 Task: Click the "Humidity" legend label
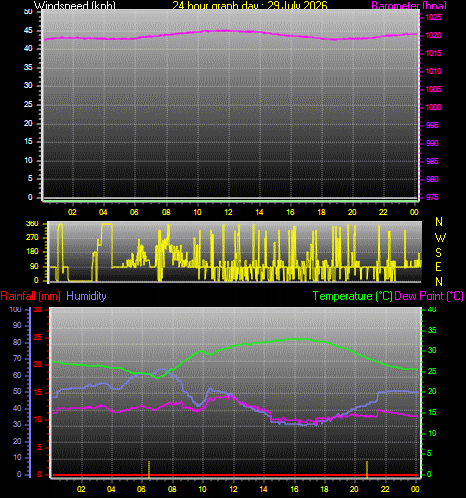click(x=86, y=296)
